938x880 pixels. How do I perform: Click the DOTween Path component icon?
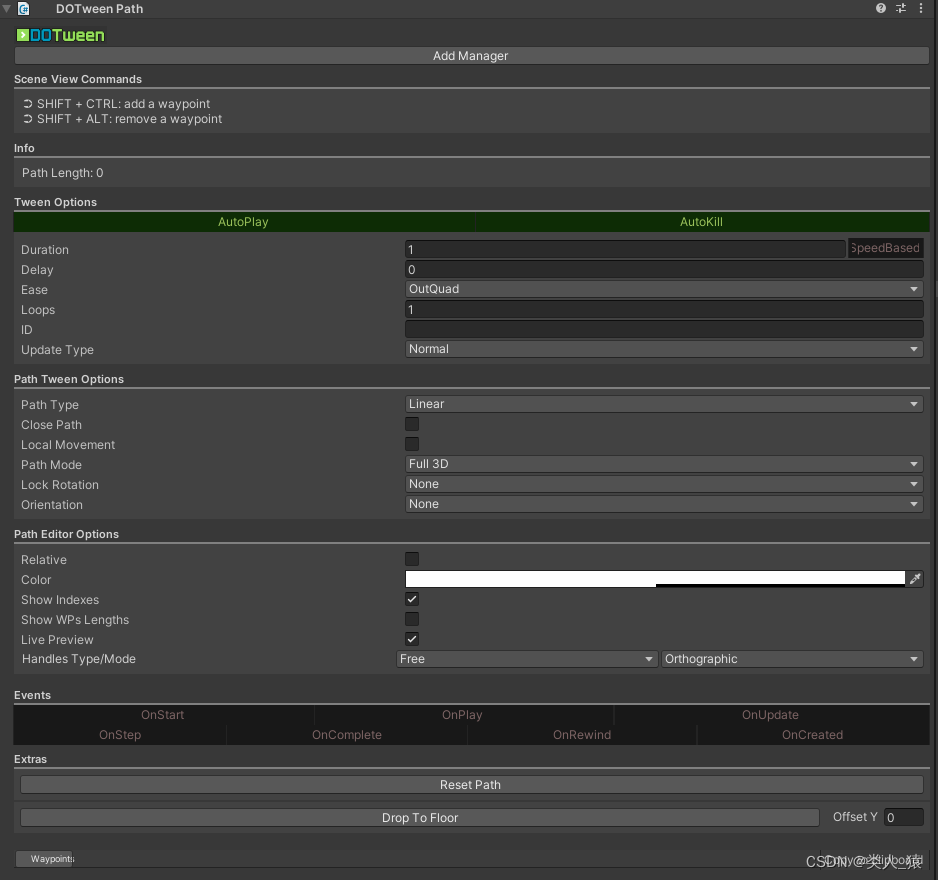point(22,9)
